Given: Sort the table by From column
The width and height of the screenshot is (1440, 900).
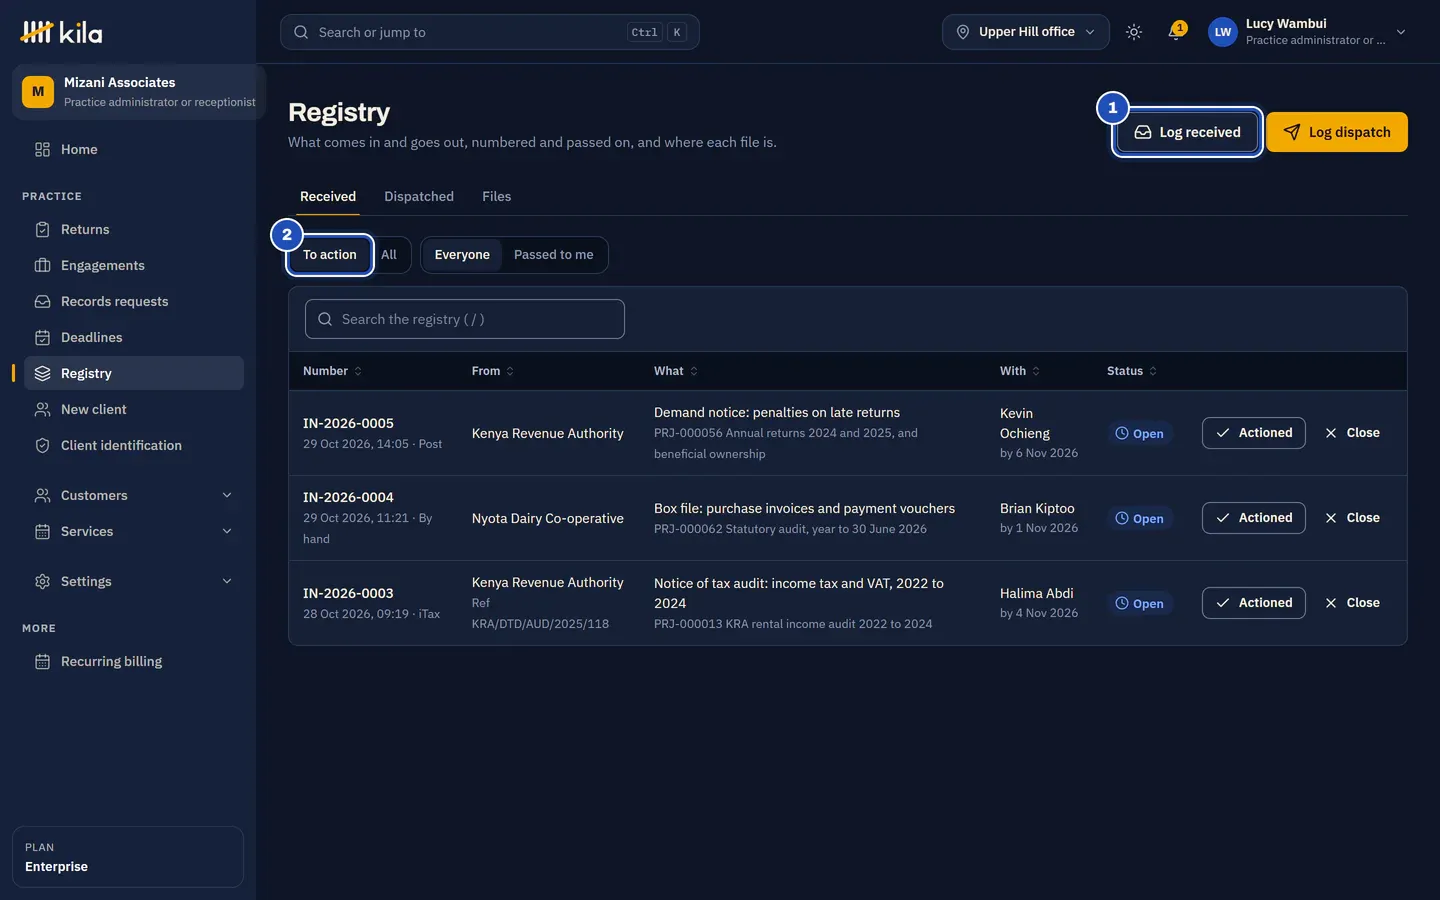Looking at the screenshot, I should coord(493,371).
